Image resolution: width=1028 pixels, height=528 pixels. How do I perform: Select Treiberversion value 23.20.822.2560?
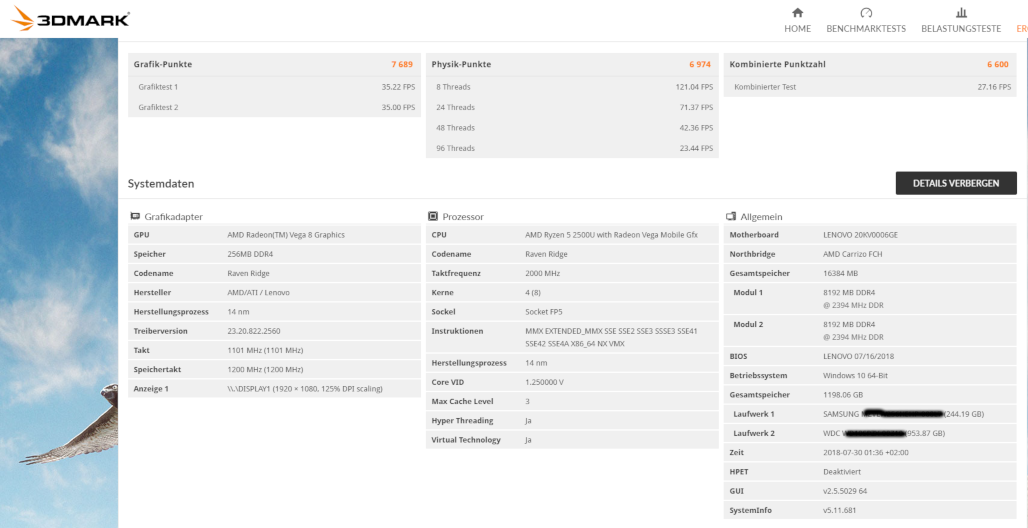(x=254, y=331)
